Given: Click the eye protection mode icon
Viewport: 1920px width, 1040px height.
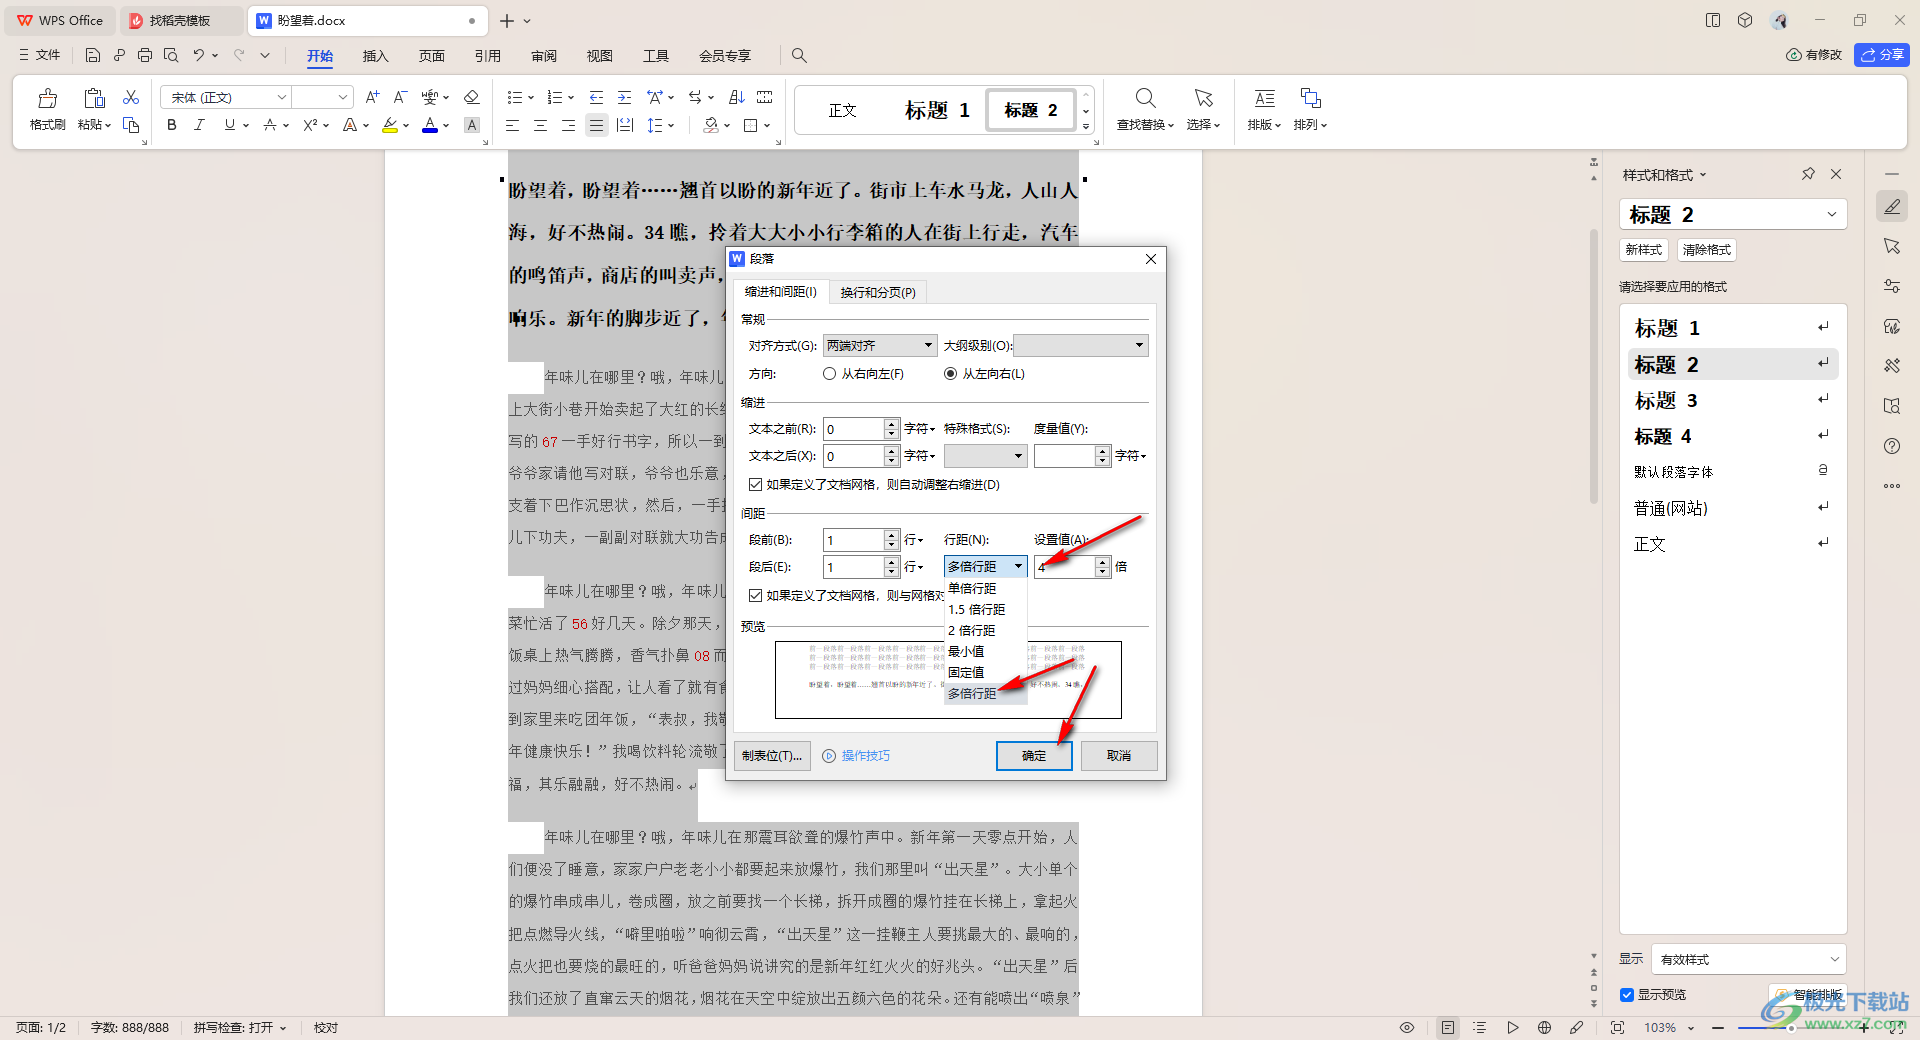Looking at the screenshot, I should 1407,1027.
